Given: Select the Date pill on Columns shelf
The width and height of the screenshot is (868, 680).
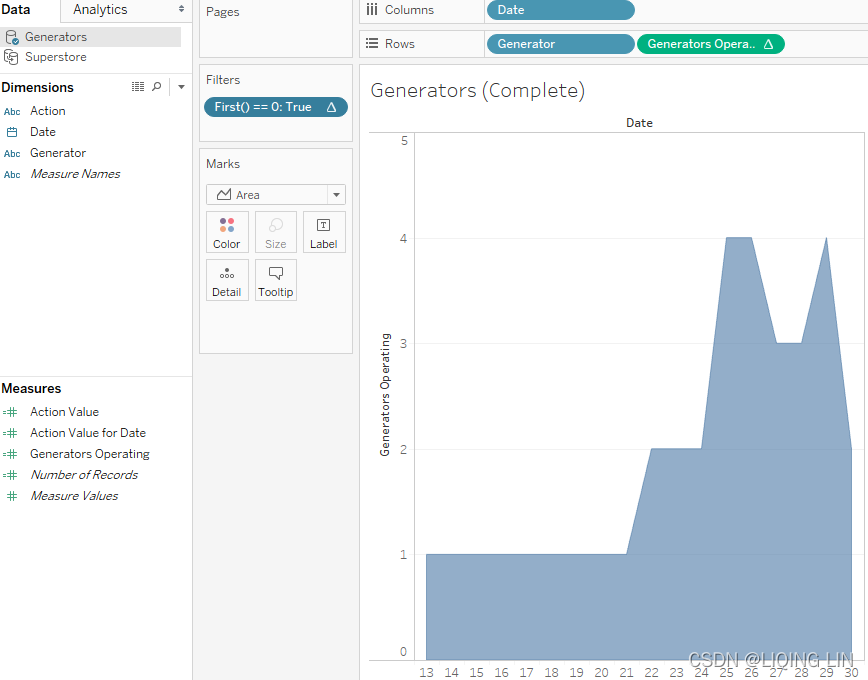Looking at the screenshot, I should tap(560, 10).
